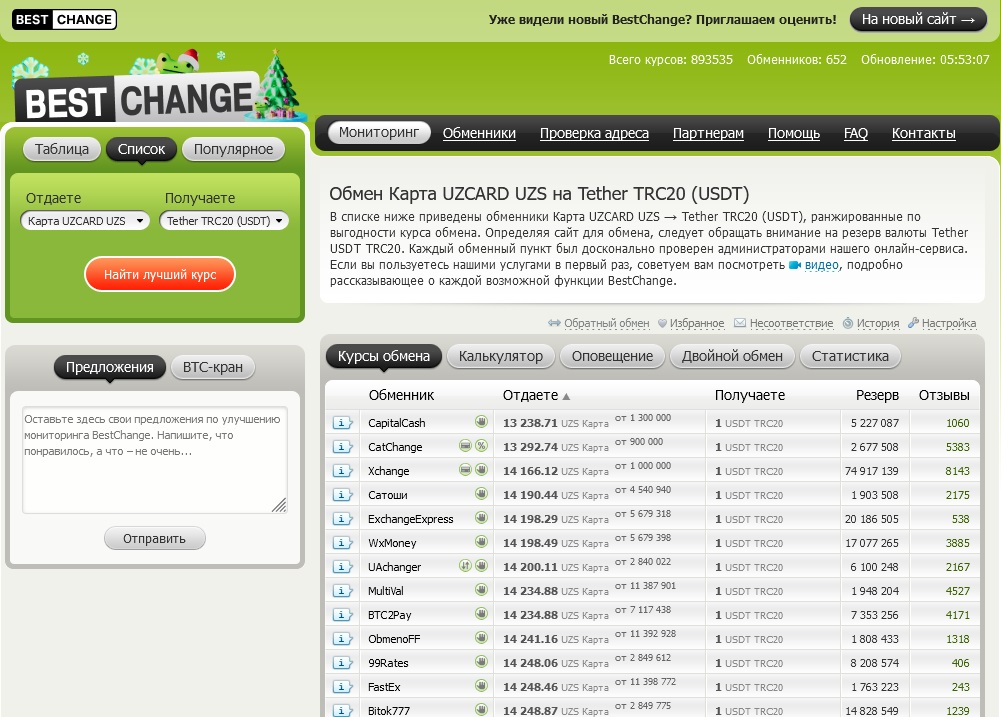
Task: Switch to the Популярное view
Action: [233, 149]
